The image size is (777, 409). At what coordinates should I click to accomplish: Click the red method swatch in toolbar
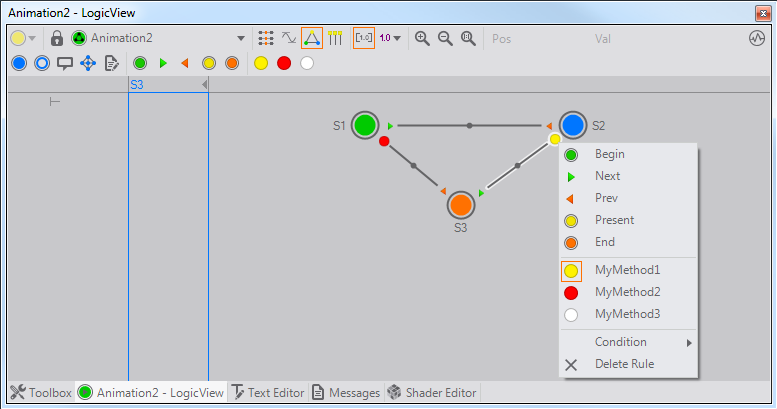(284, 63)
